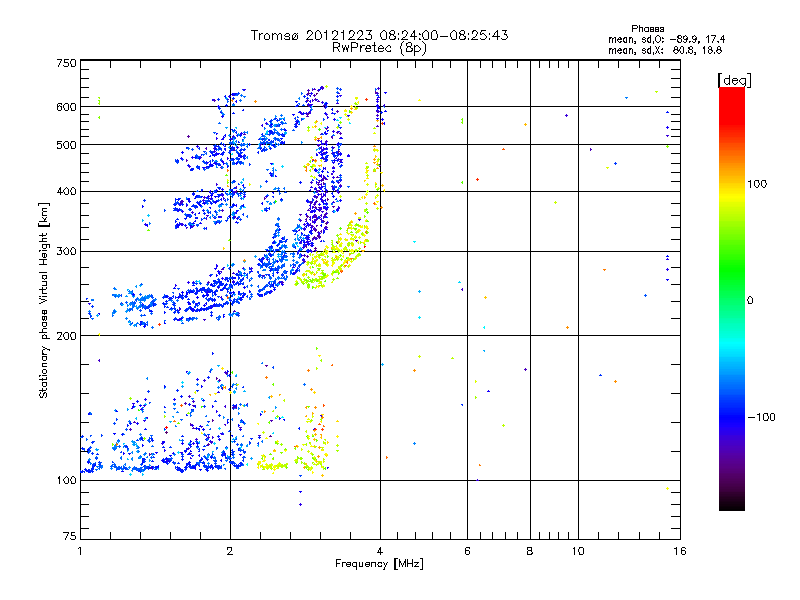Click the 'Phases' header text
Viewport: 800px width, 600px height.
coord(647,29)
